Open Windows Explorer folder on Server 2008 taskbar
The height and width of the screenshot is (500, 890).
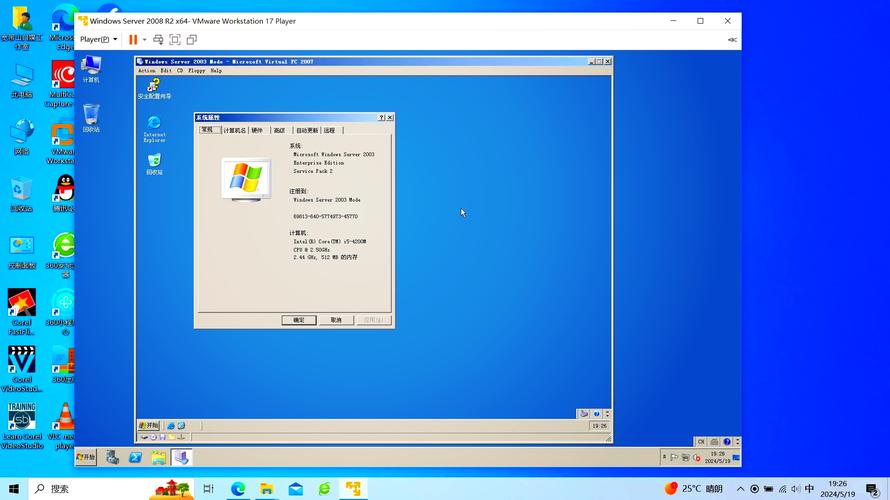point(158,457)
